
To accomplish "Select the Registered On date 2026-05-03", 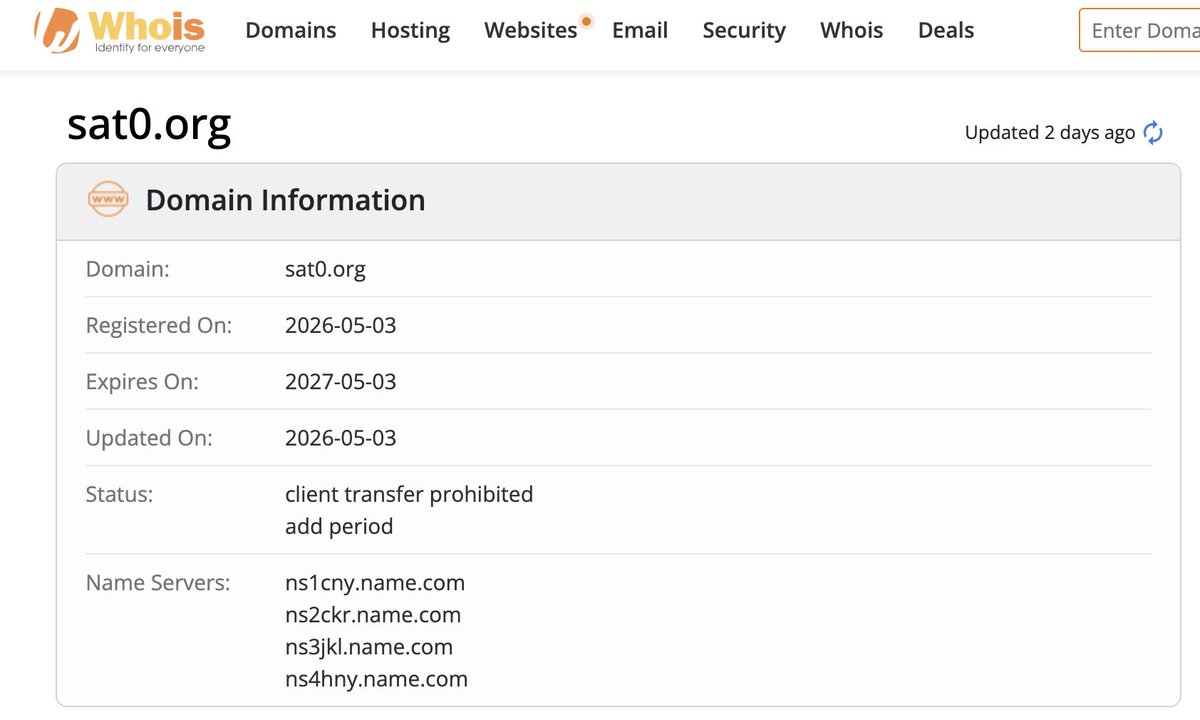I will coord(341,325).
